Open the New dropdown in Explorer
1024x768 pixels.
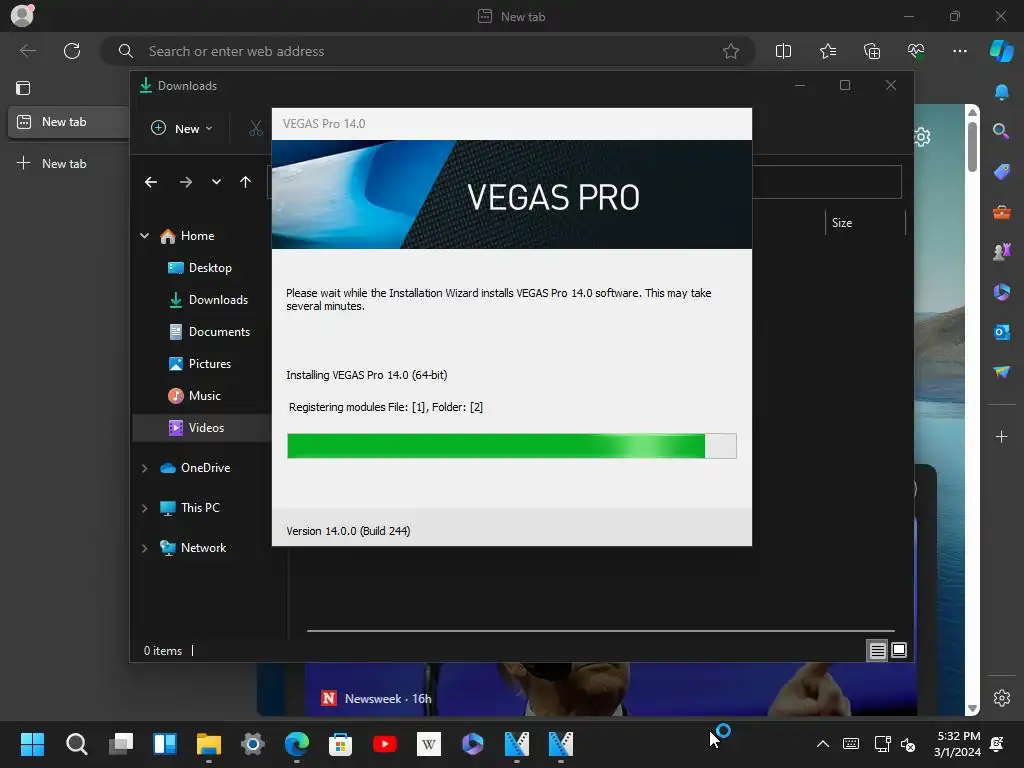click(182, 129)
